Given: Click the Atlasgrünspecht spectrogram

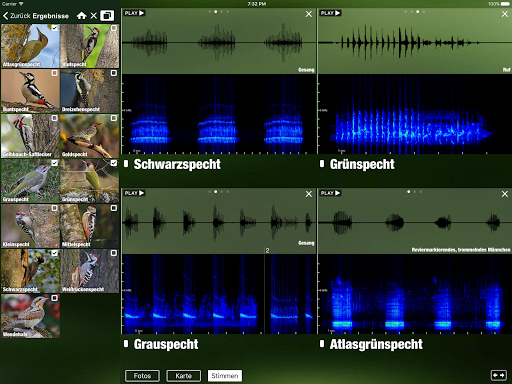Looking at the screenshot, I should pyautogui.click(x=415, y=294).
